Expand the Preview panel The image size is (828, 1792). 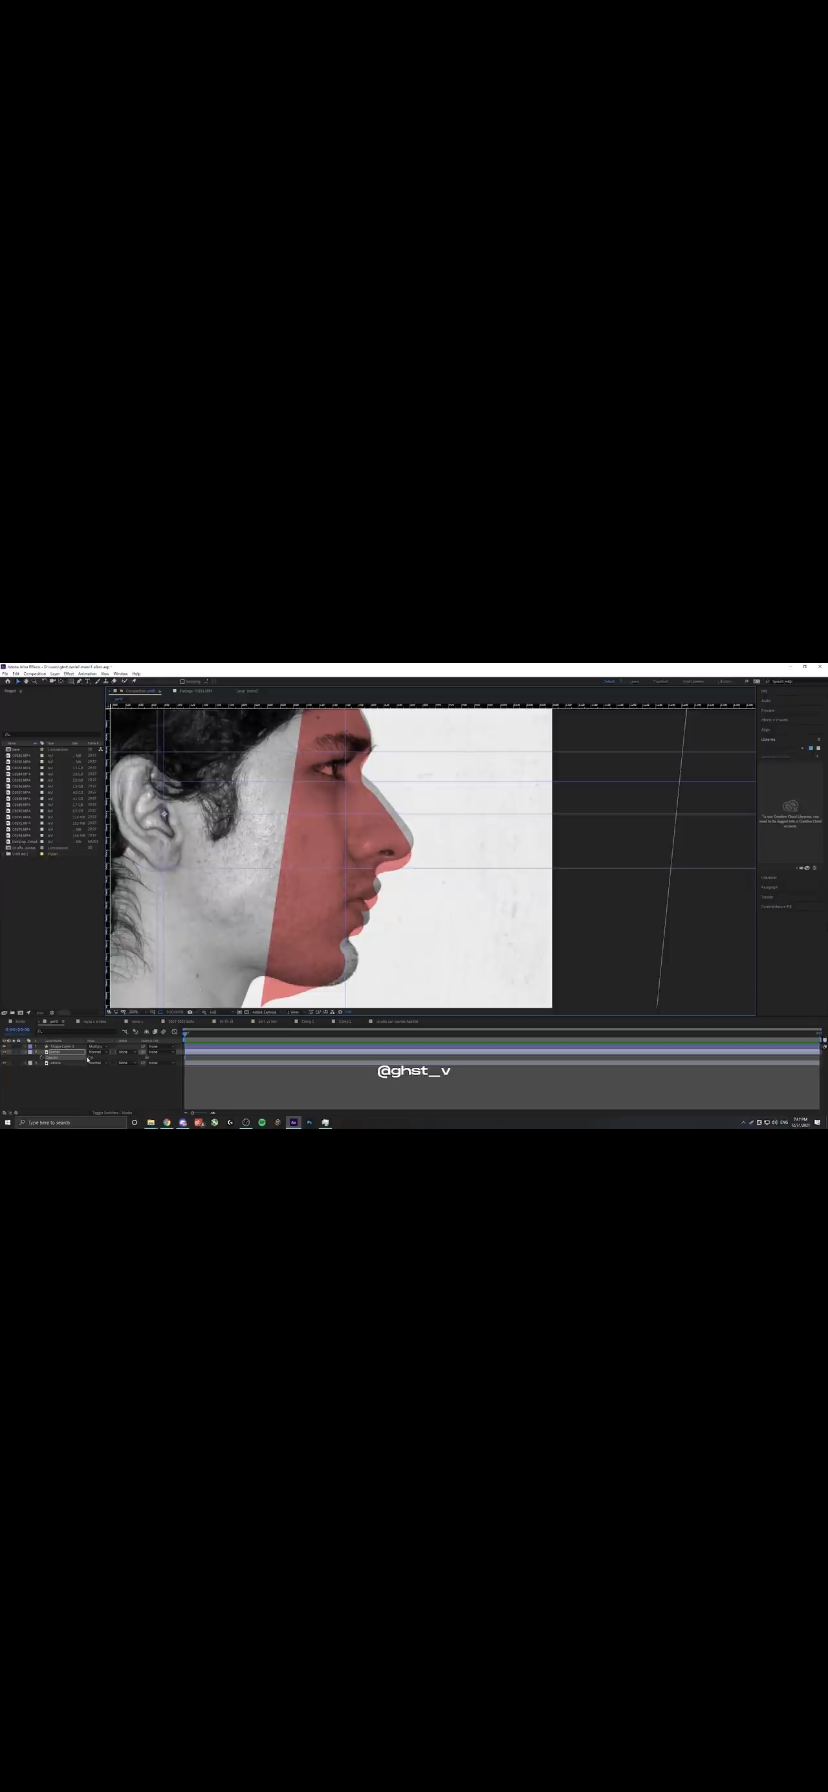click(x=767, y=710)
